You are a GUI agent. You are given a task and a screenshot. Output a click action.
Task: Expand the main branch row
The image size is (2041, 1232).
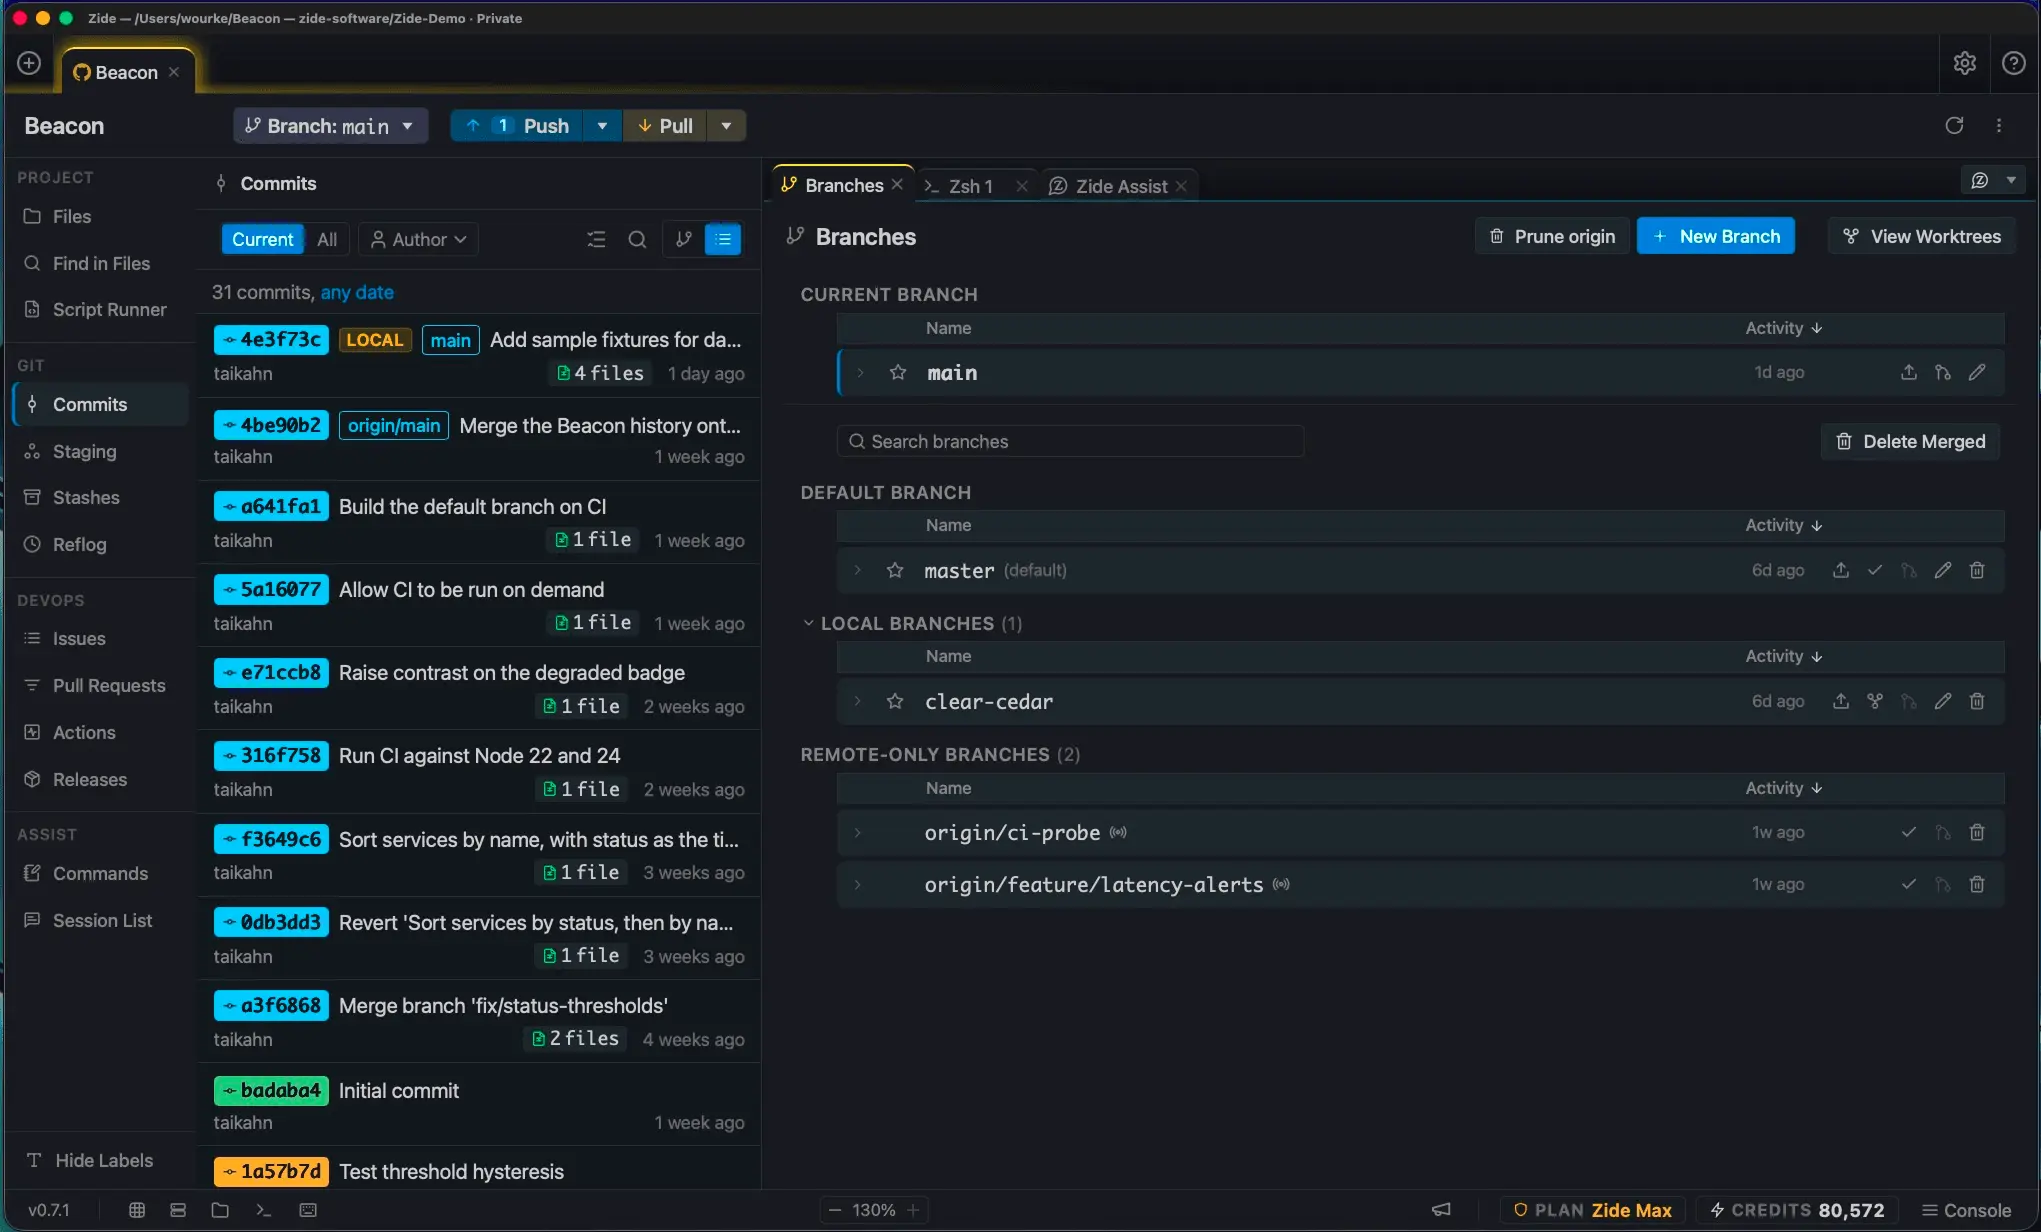click(860, 372)
